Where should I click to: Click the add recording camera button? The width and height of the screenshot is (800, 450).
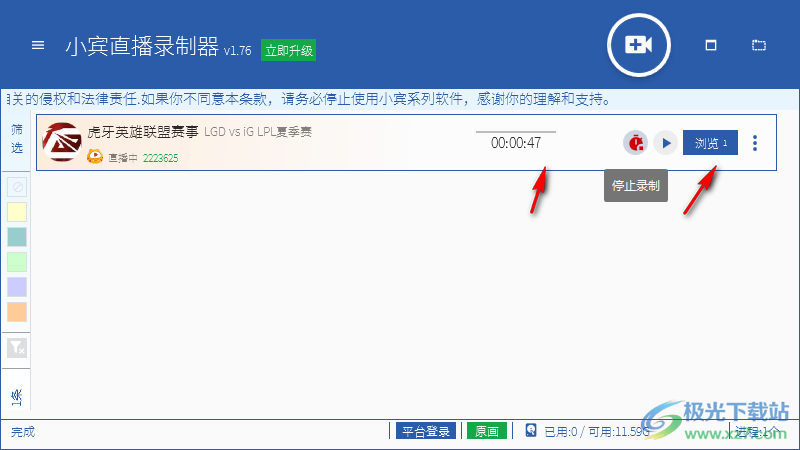tap(639, 45)
